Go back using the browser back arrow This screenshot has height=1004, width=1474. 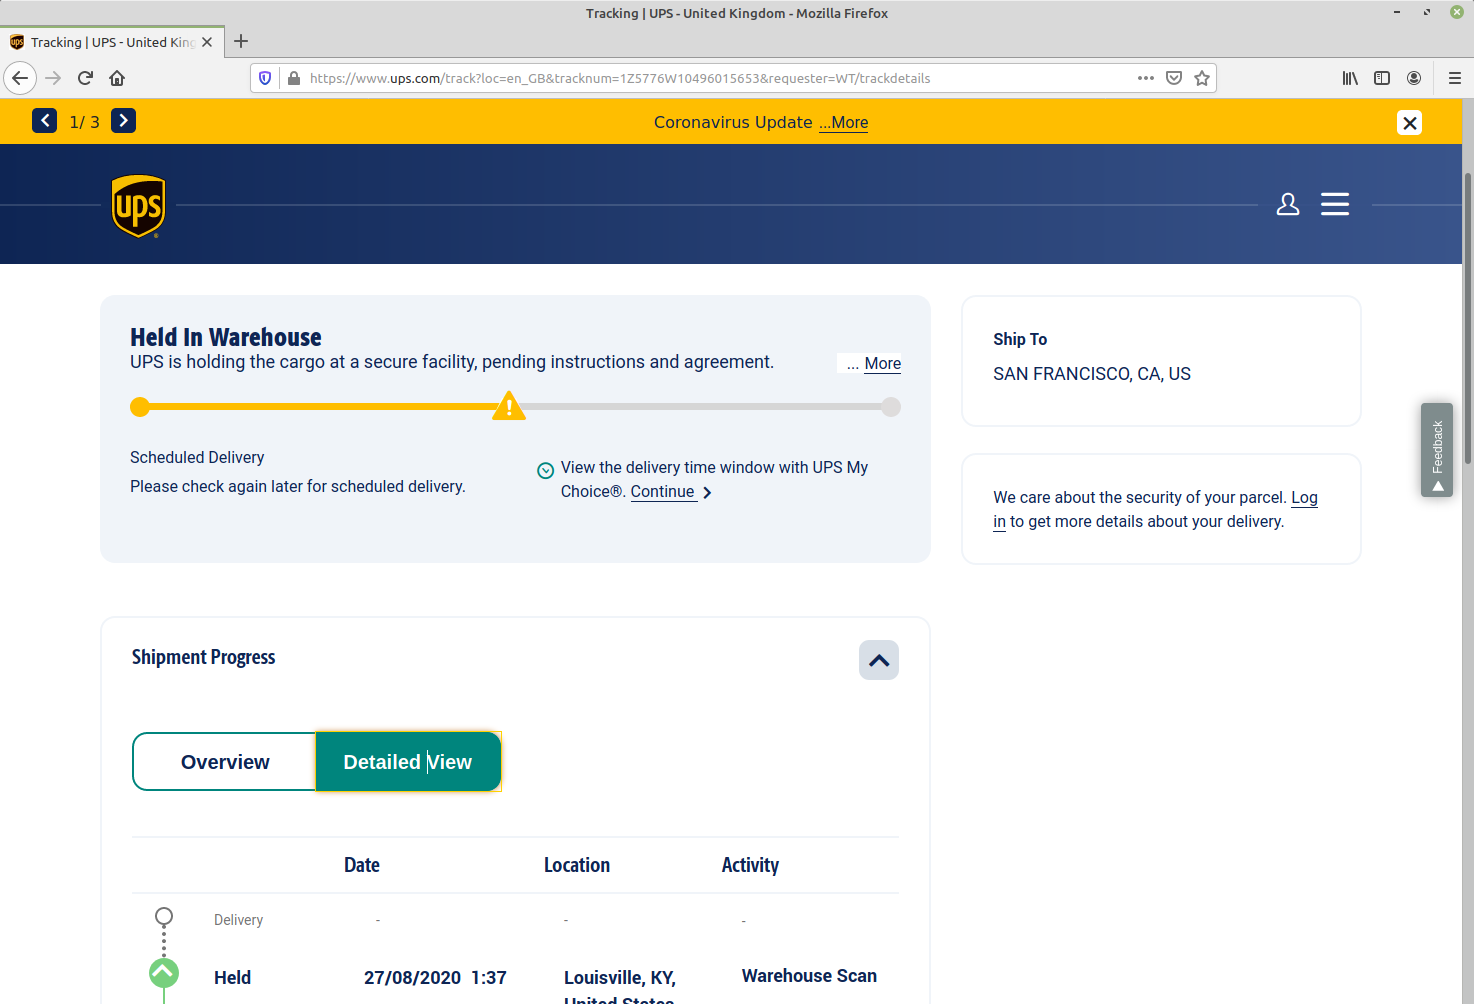point(20,78)
